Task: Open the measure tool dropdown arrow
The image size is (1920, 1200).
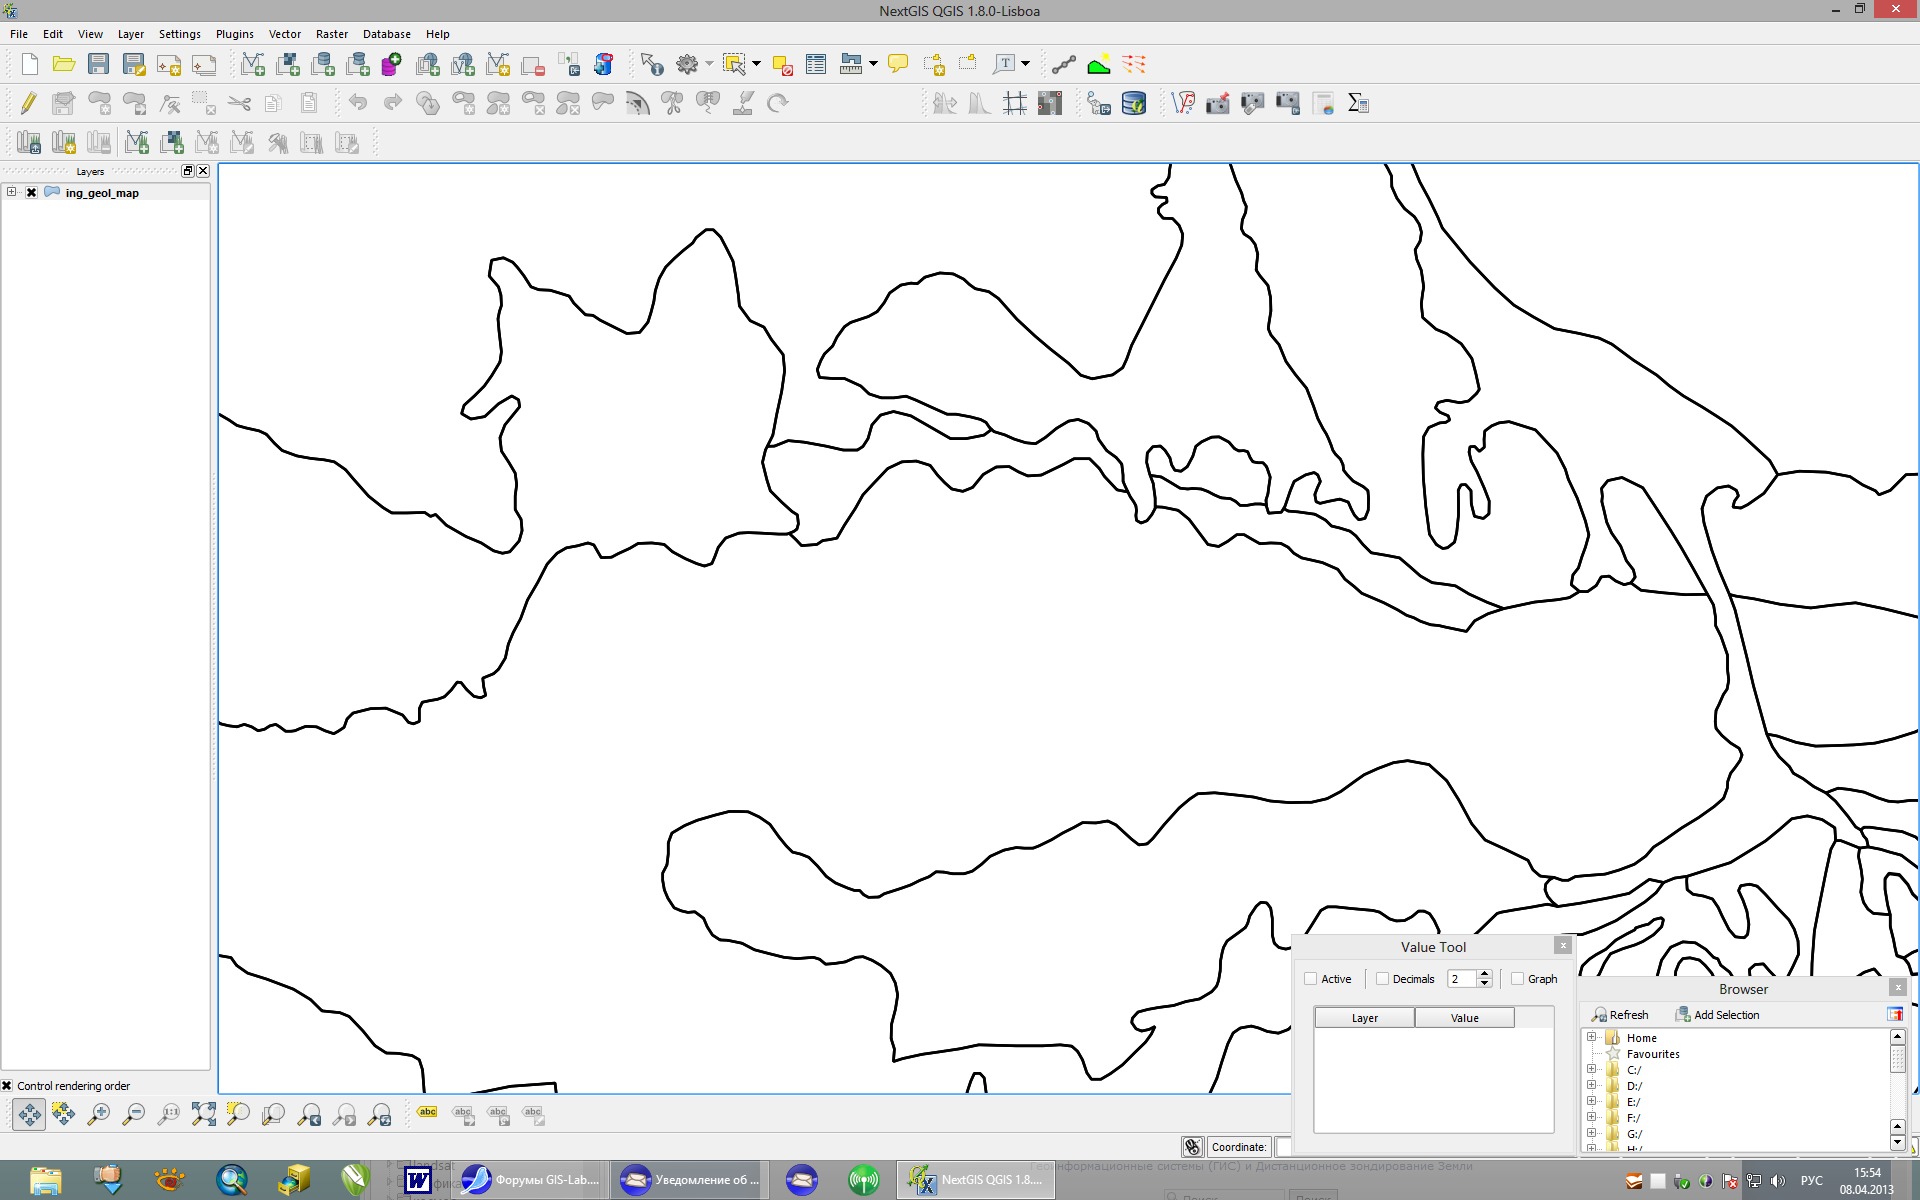Action: 873,64
